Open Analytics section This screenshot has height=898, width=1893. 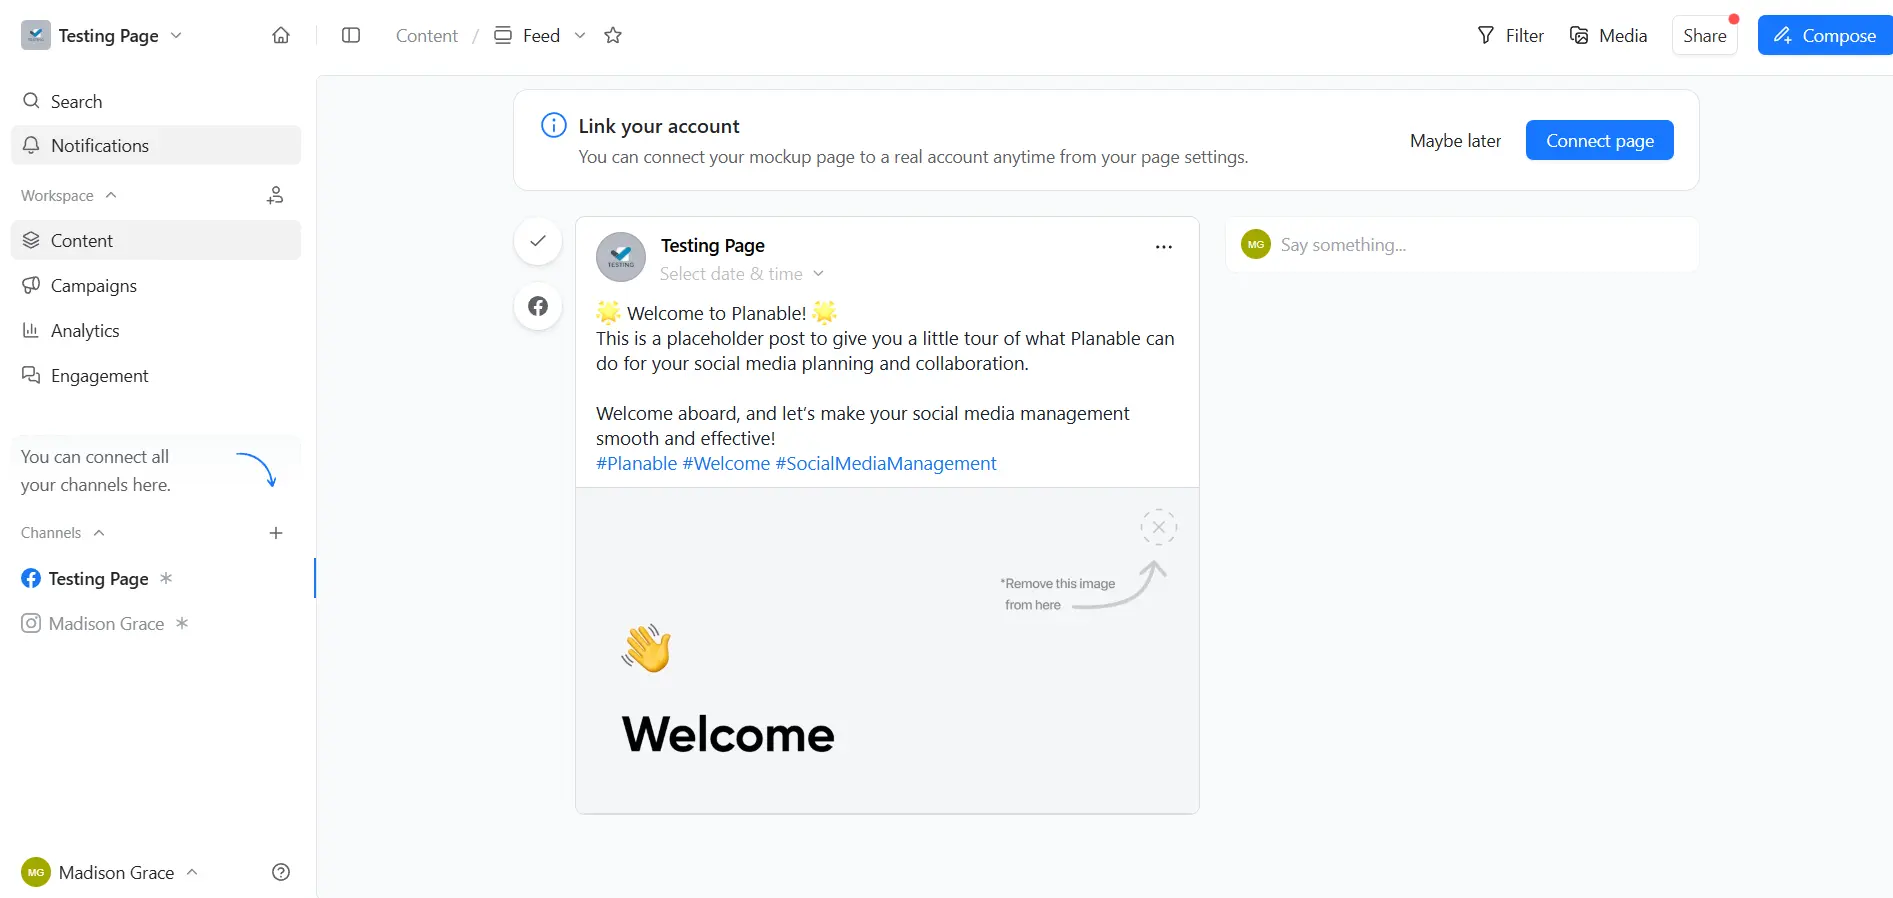156,330
